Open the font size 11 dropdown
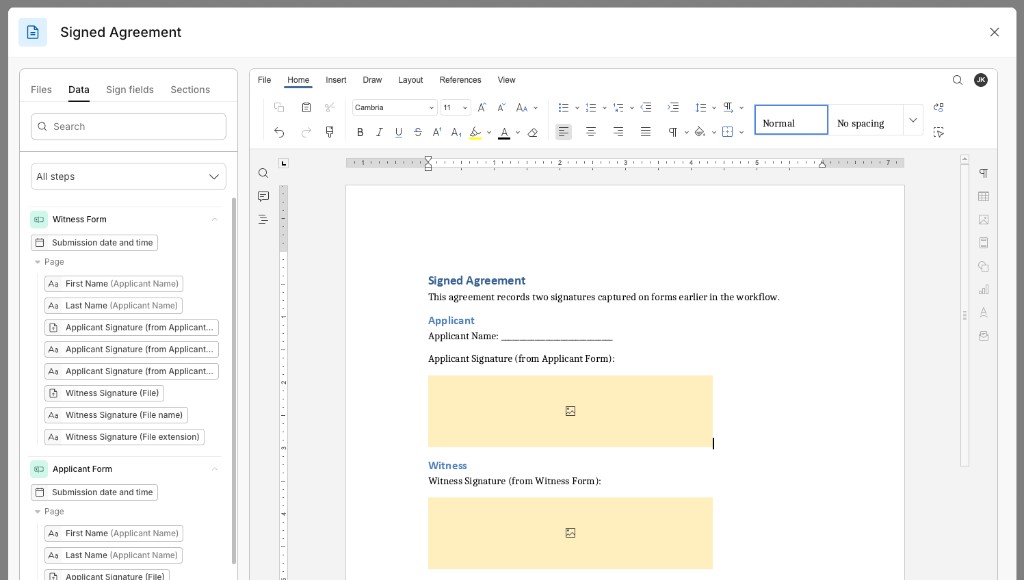Image resolution: width=1024 pixels, height=580 pixels. (465, 108)
